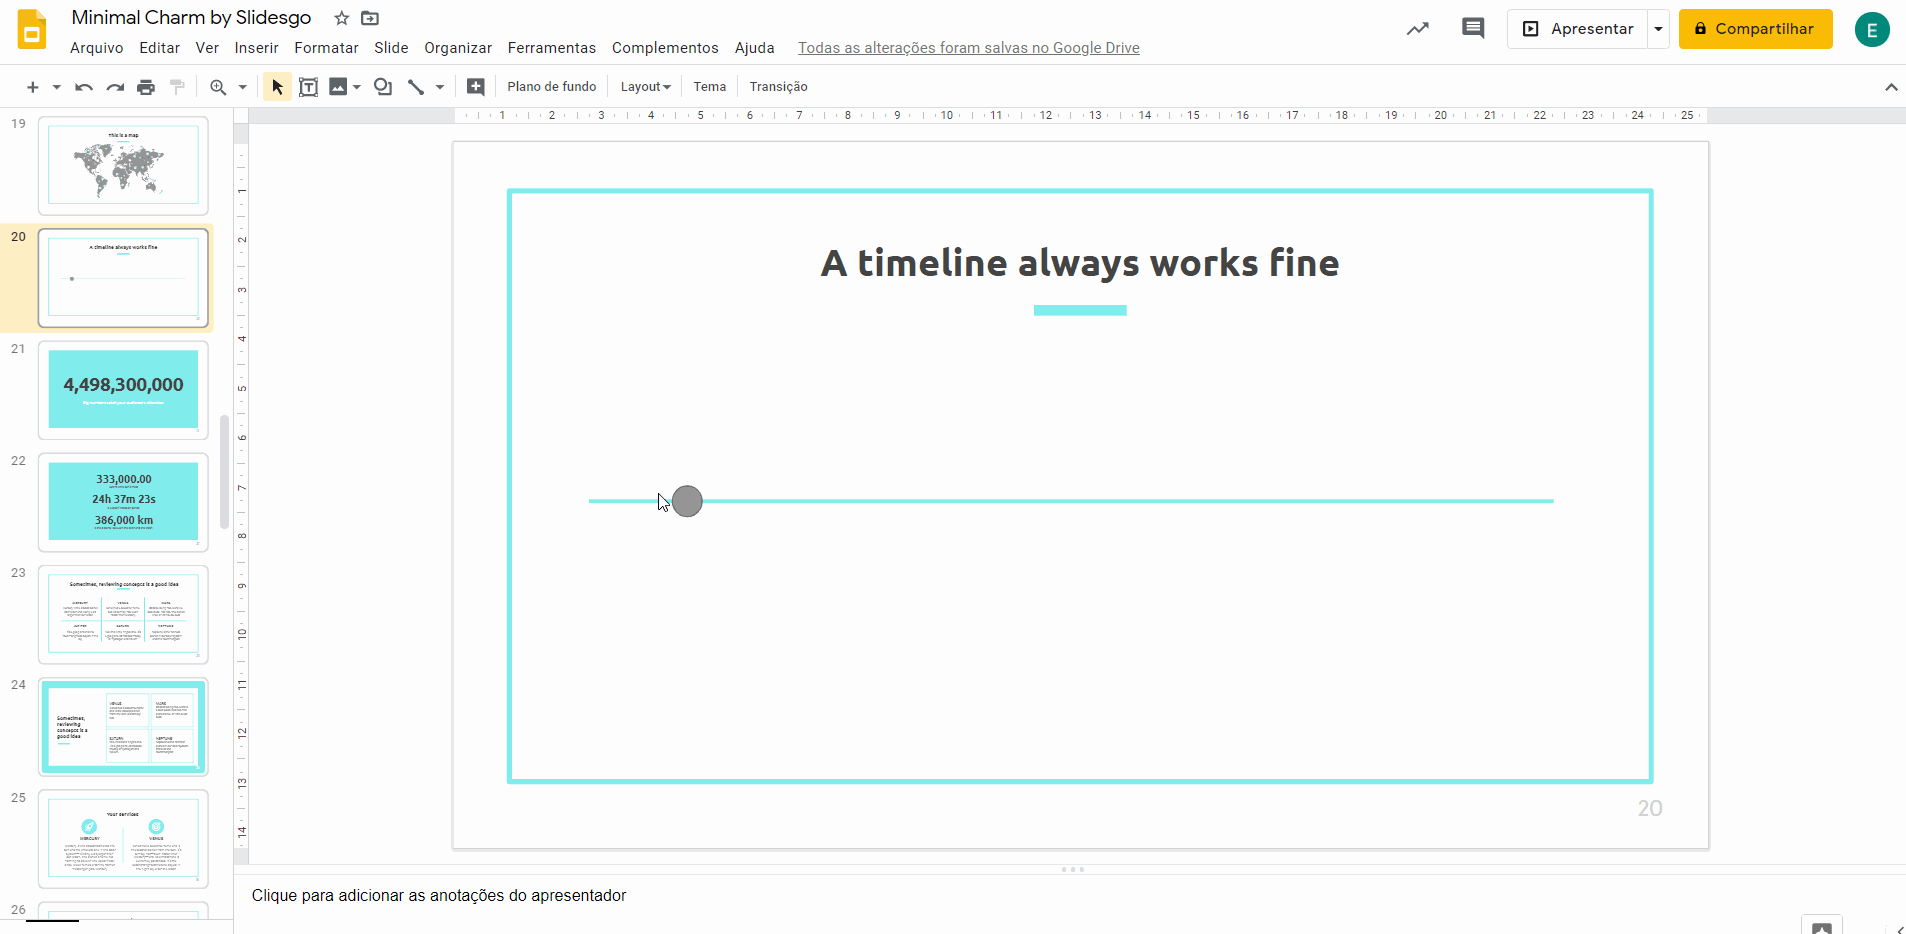Image resolution: width=1906 pixels, height=934 pixels.
Task: Open the Organizar menu
Action: (458, 48)
